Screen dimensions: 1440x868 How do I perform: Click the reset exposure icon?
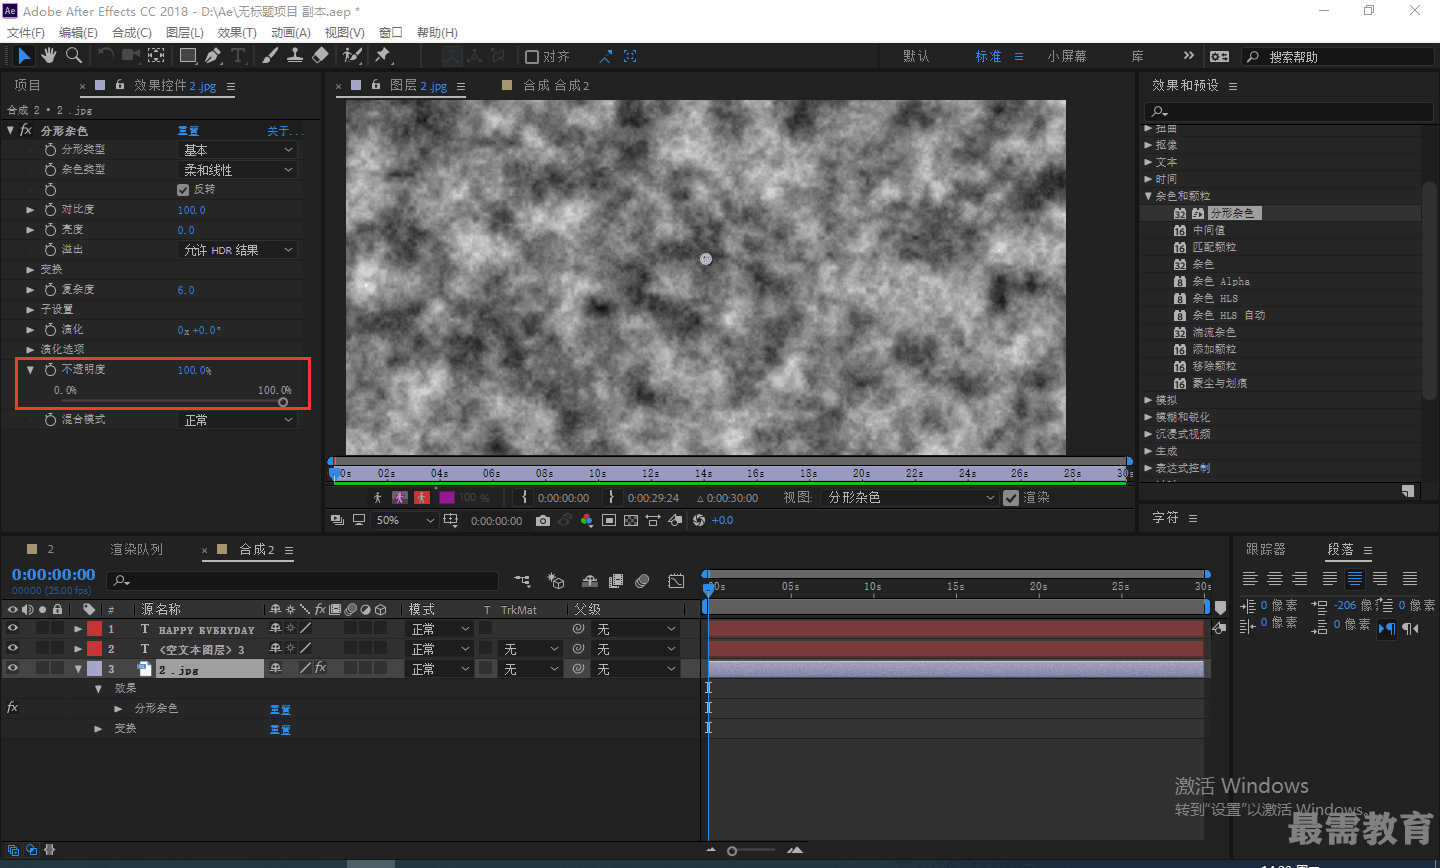(699, 520)
